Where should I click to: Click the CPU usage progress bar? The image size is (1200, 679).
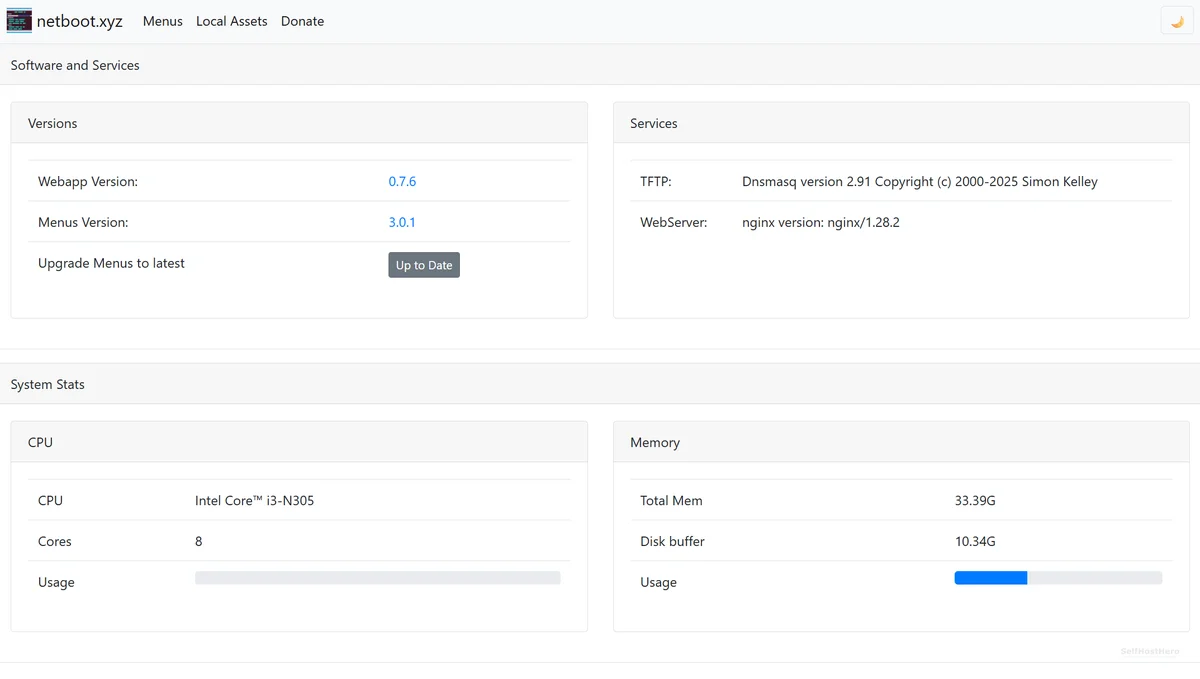[377, 578]
